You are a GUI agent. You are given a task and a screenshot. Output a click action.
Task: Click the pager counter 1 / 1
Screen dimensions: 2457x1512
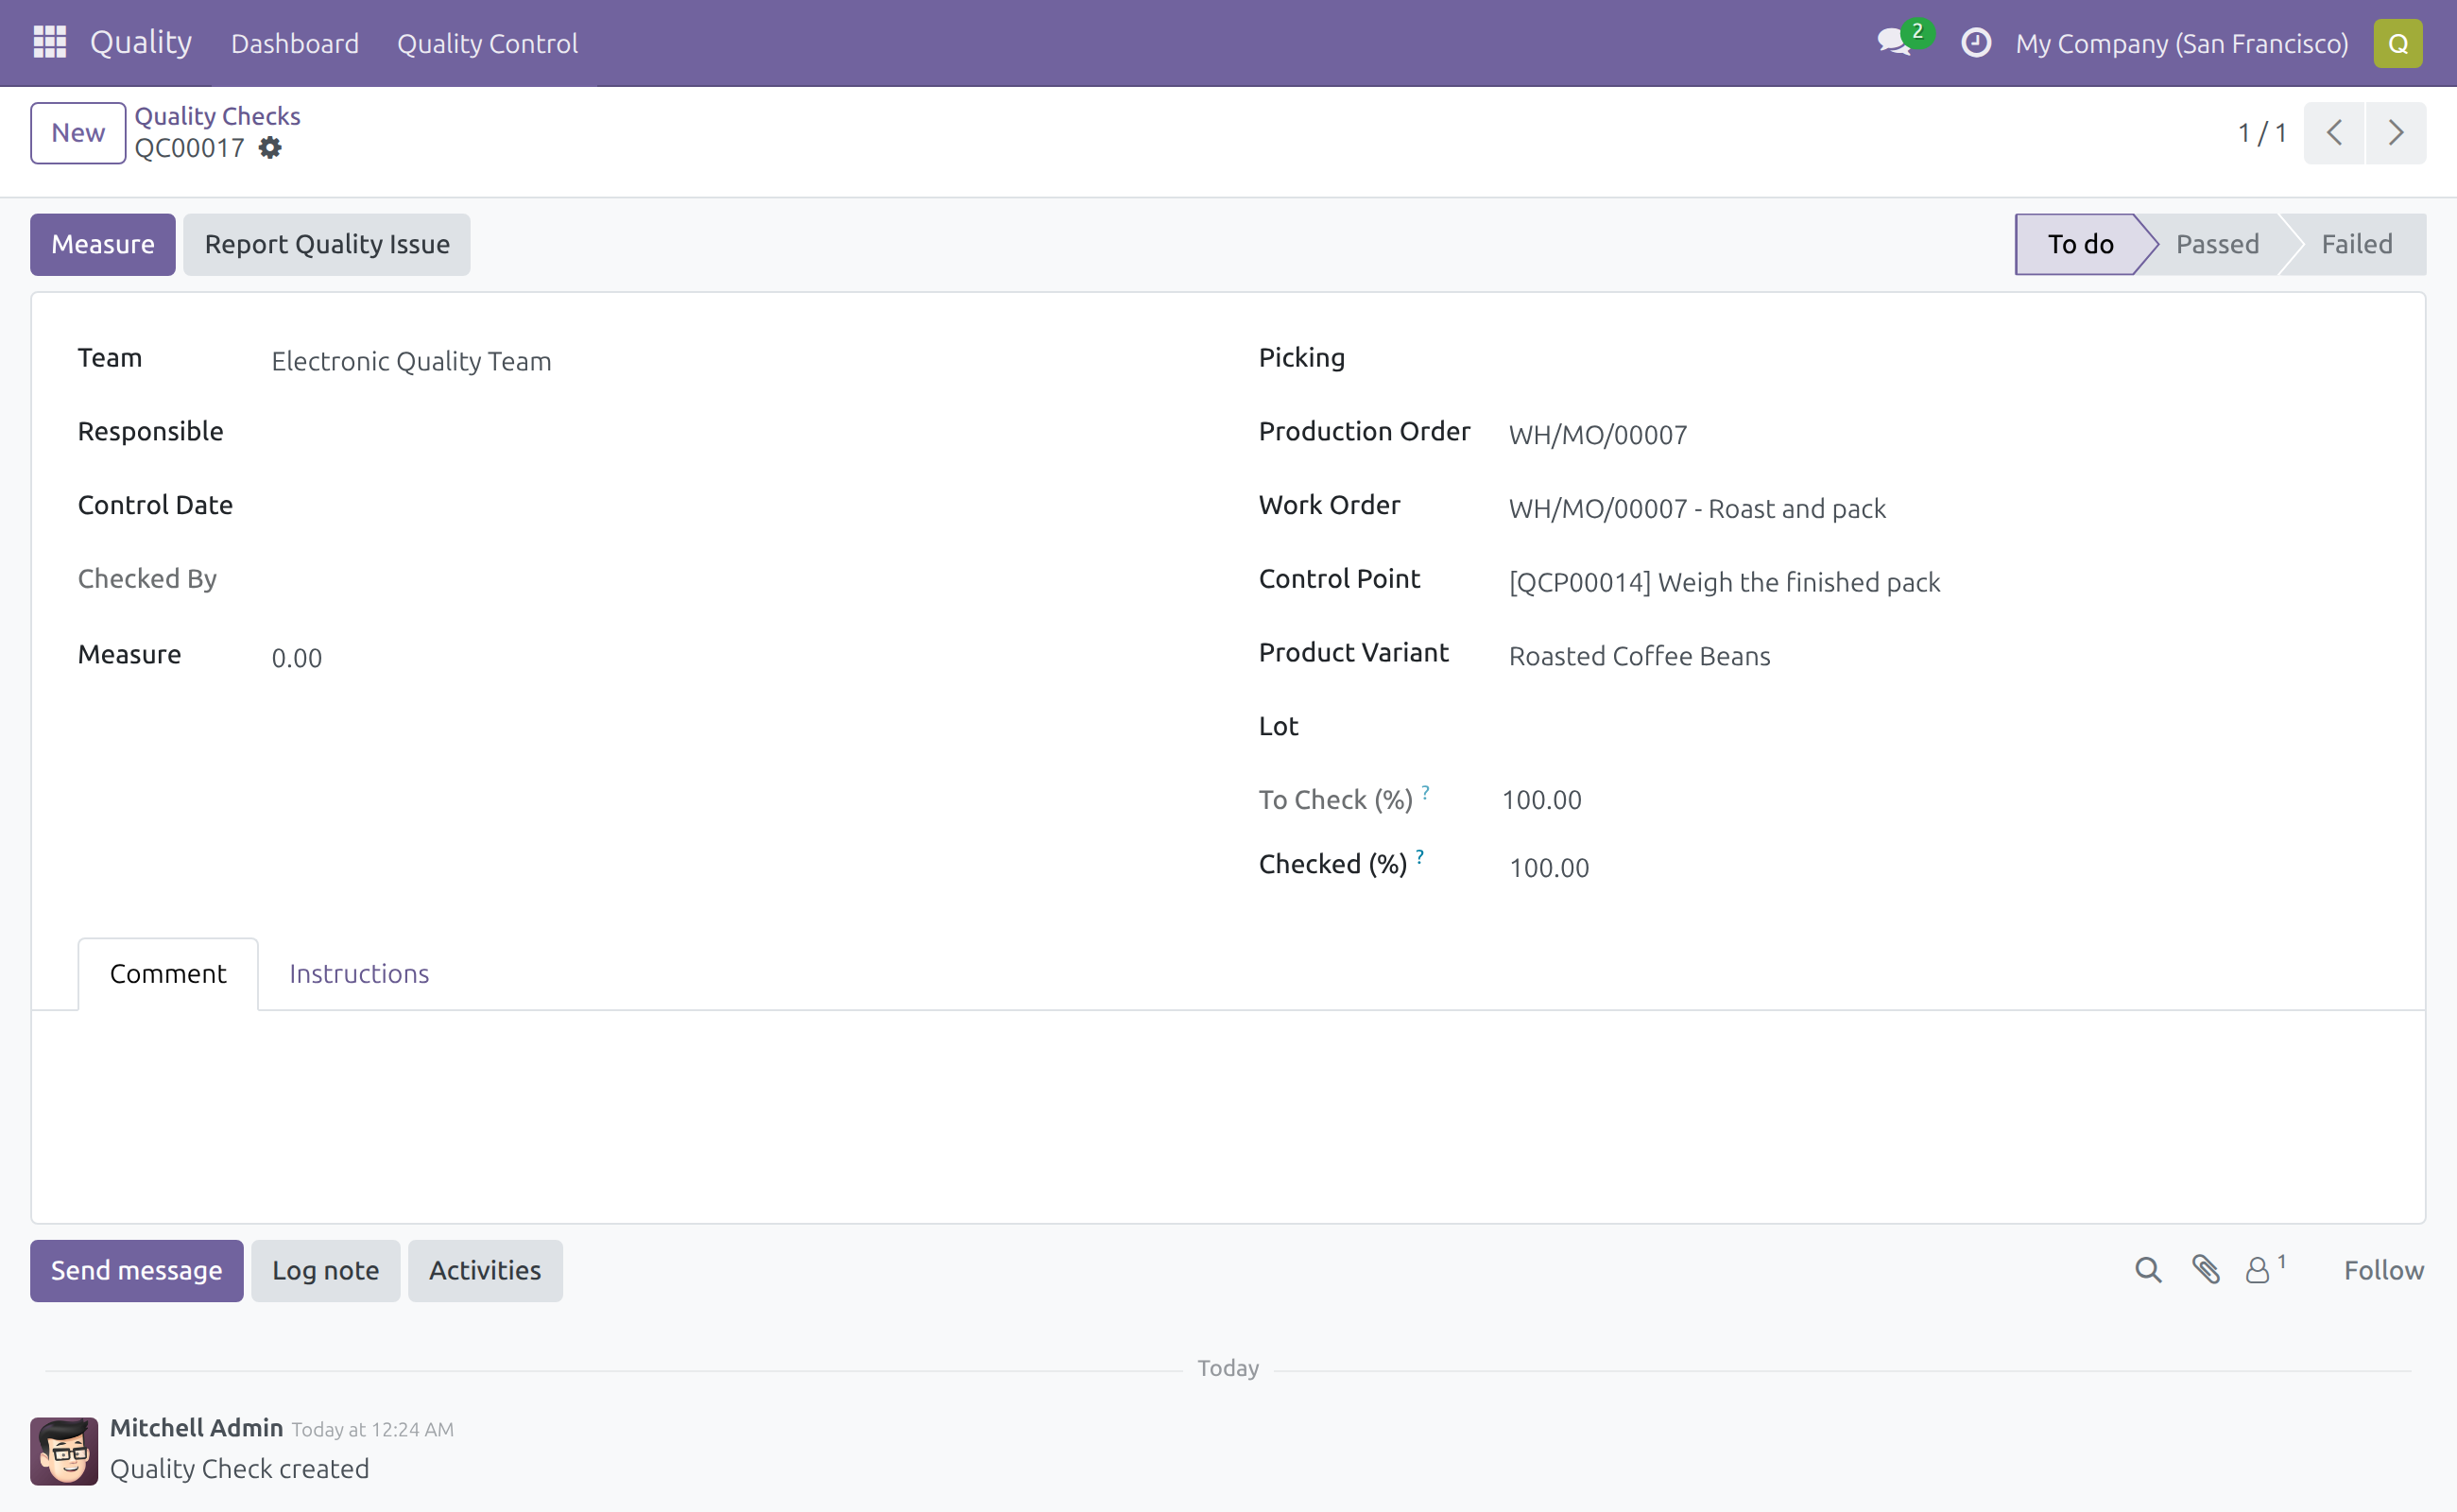pyautogui.click(x=2261, y=132)
